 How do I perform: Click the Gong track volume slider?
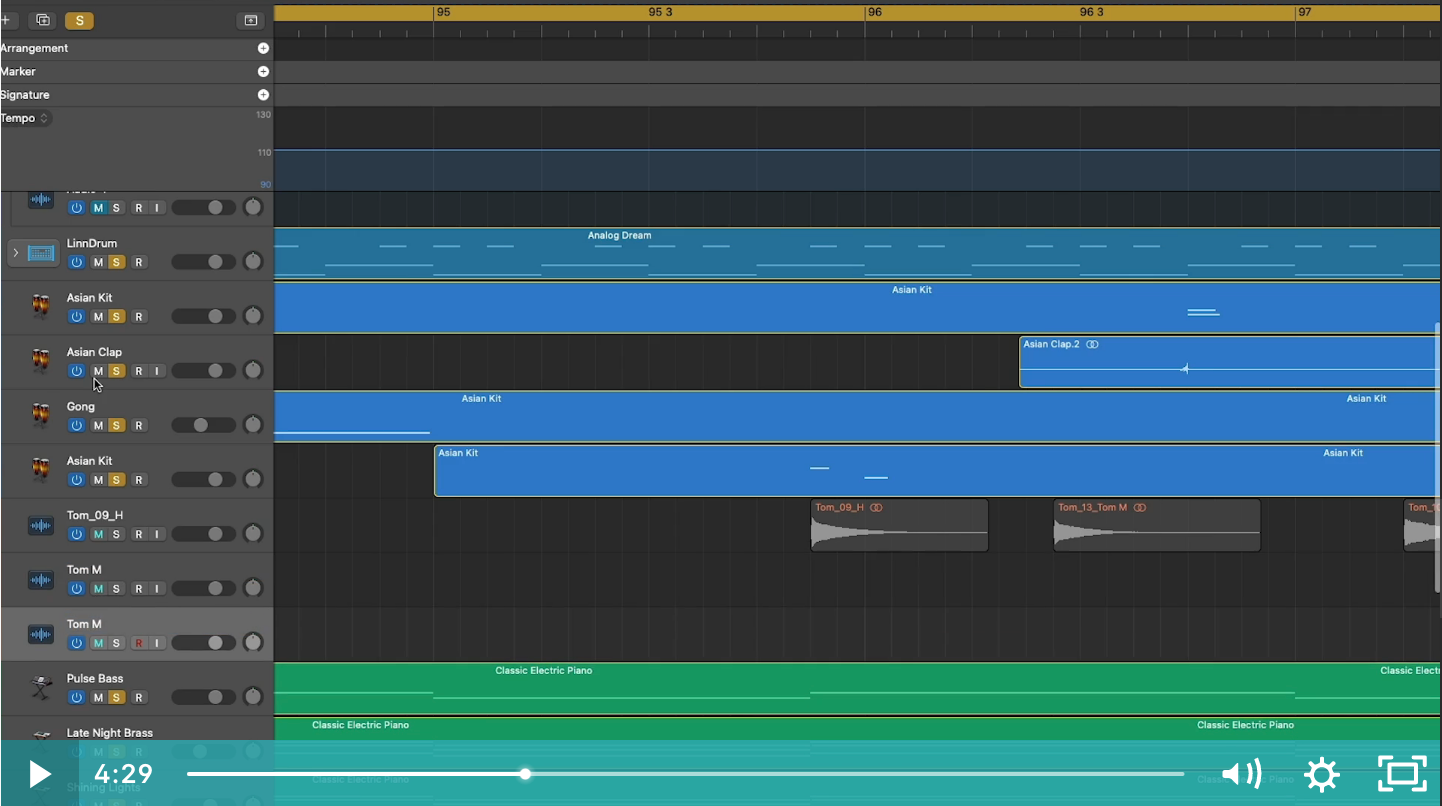pos(204,425)
